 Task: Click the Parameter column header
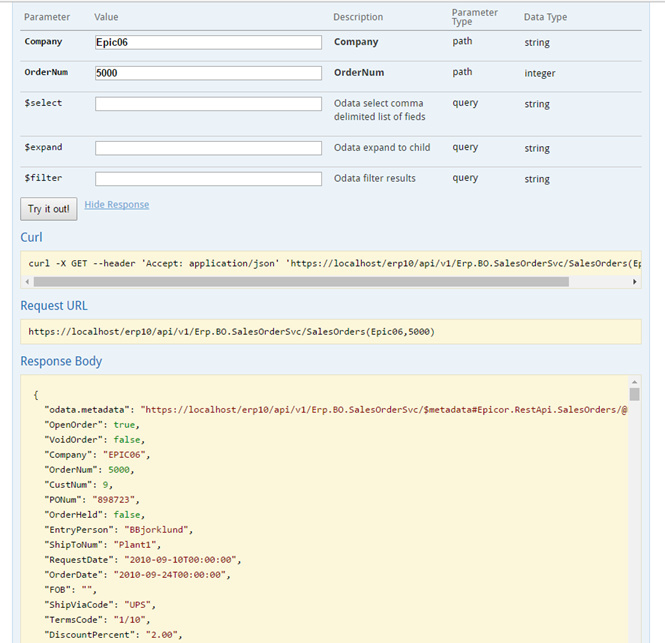(47, 17)
